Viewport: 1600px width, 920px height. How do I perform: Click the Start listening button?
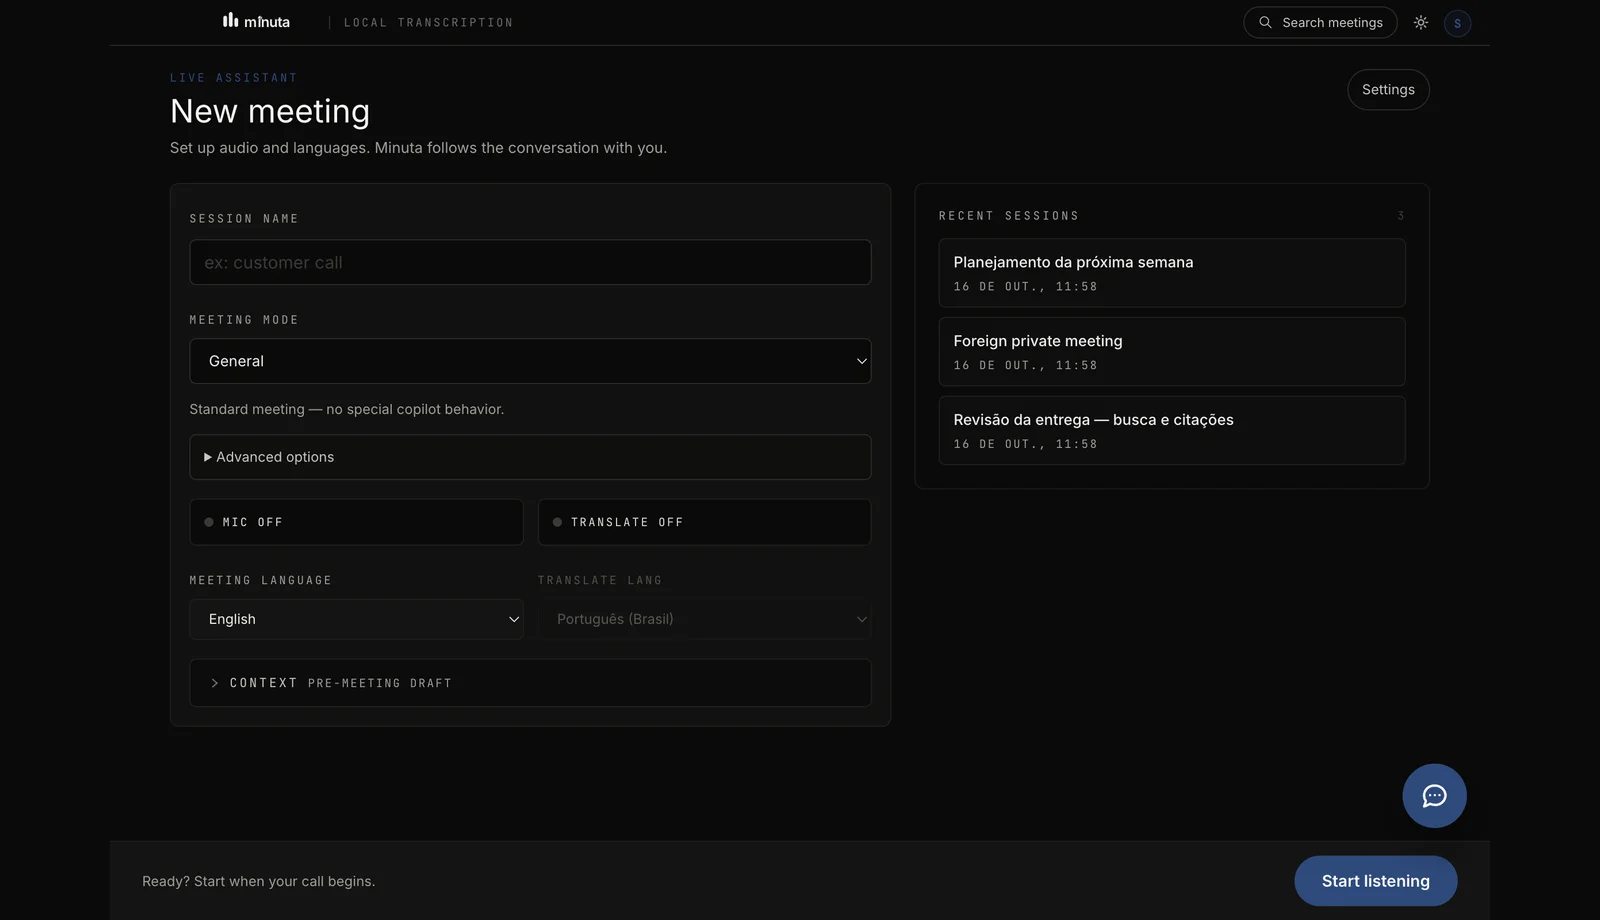click(x=1375, y=881)
